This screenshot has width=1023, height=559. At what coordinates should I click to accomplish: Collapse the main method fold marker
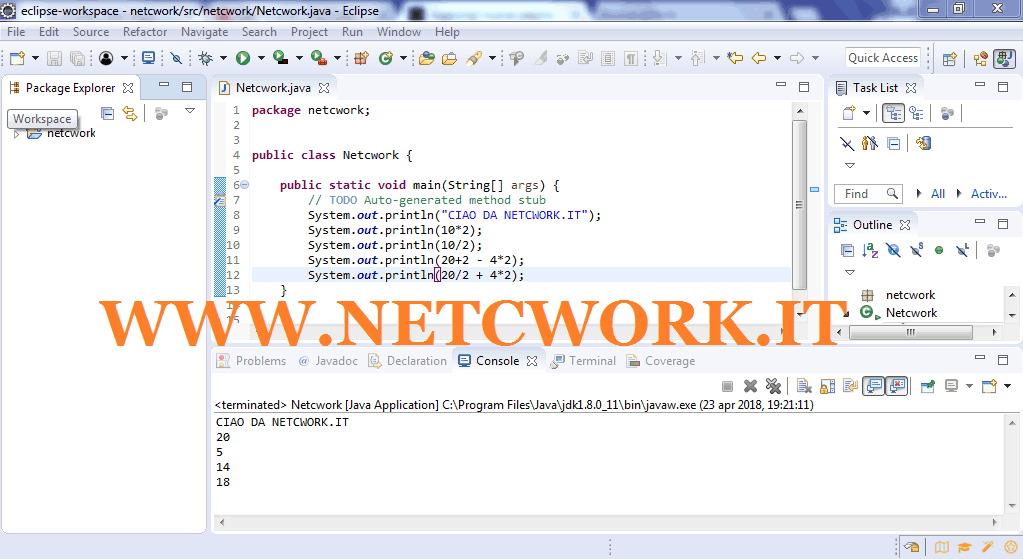tap(245, 185)
